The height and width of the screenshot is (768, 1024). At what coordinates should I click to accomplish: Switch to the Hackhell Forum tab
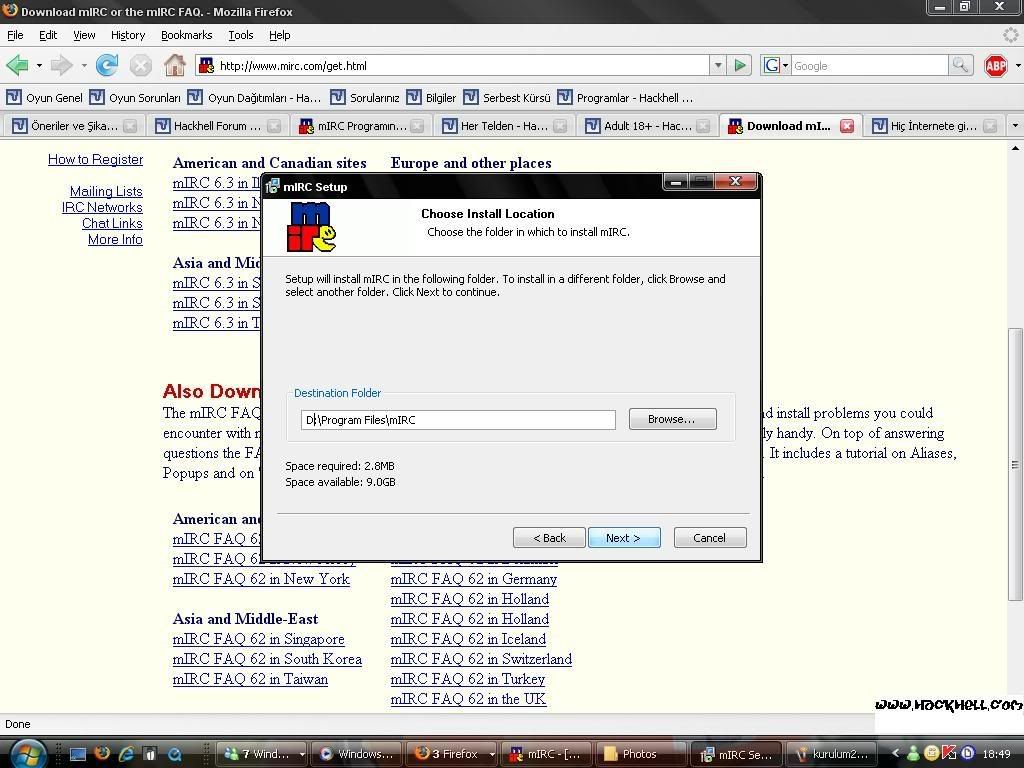tap(217, 126)
